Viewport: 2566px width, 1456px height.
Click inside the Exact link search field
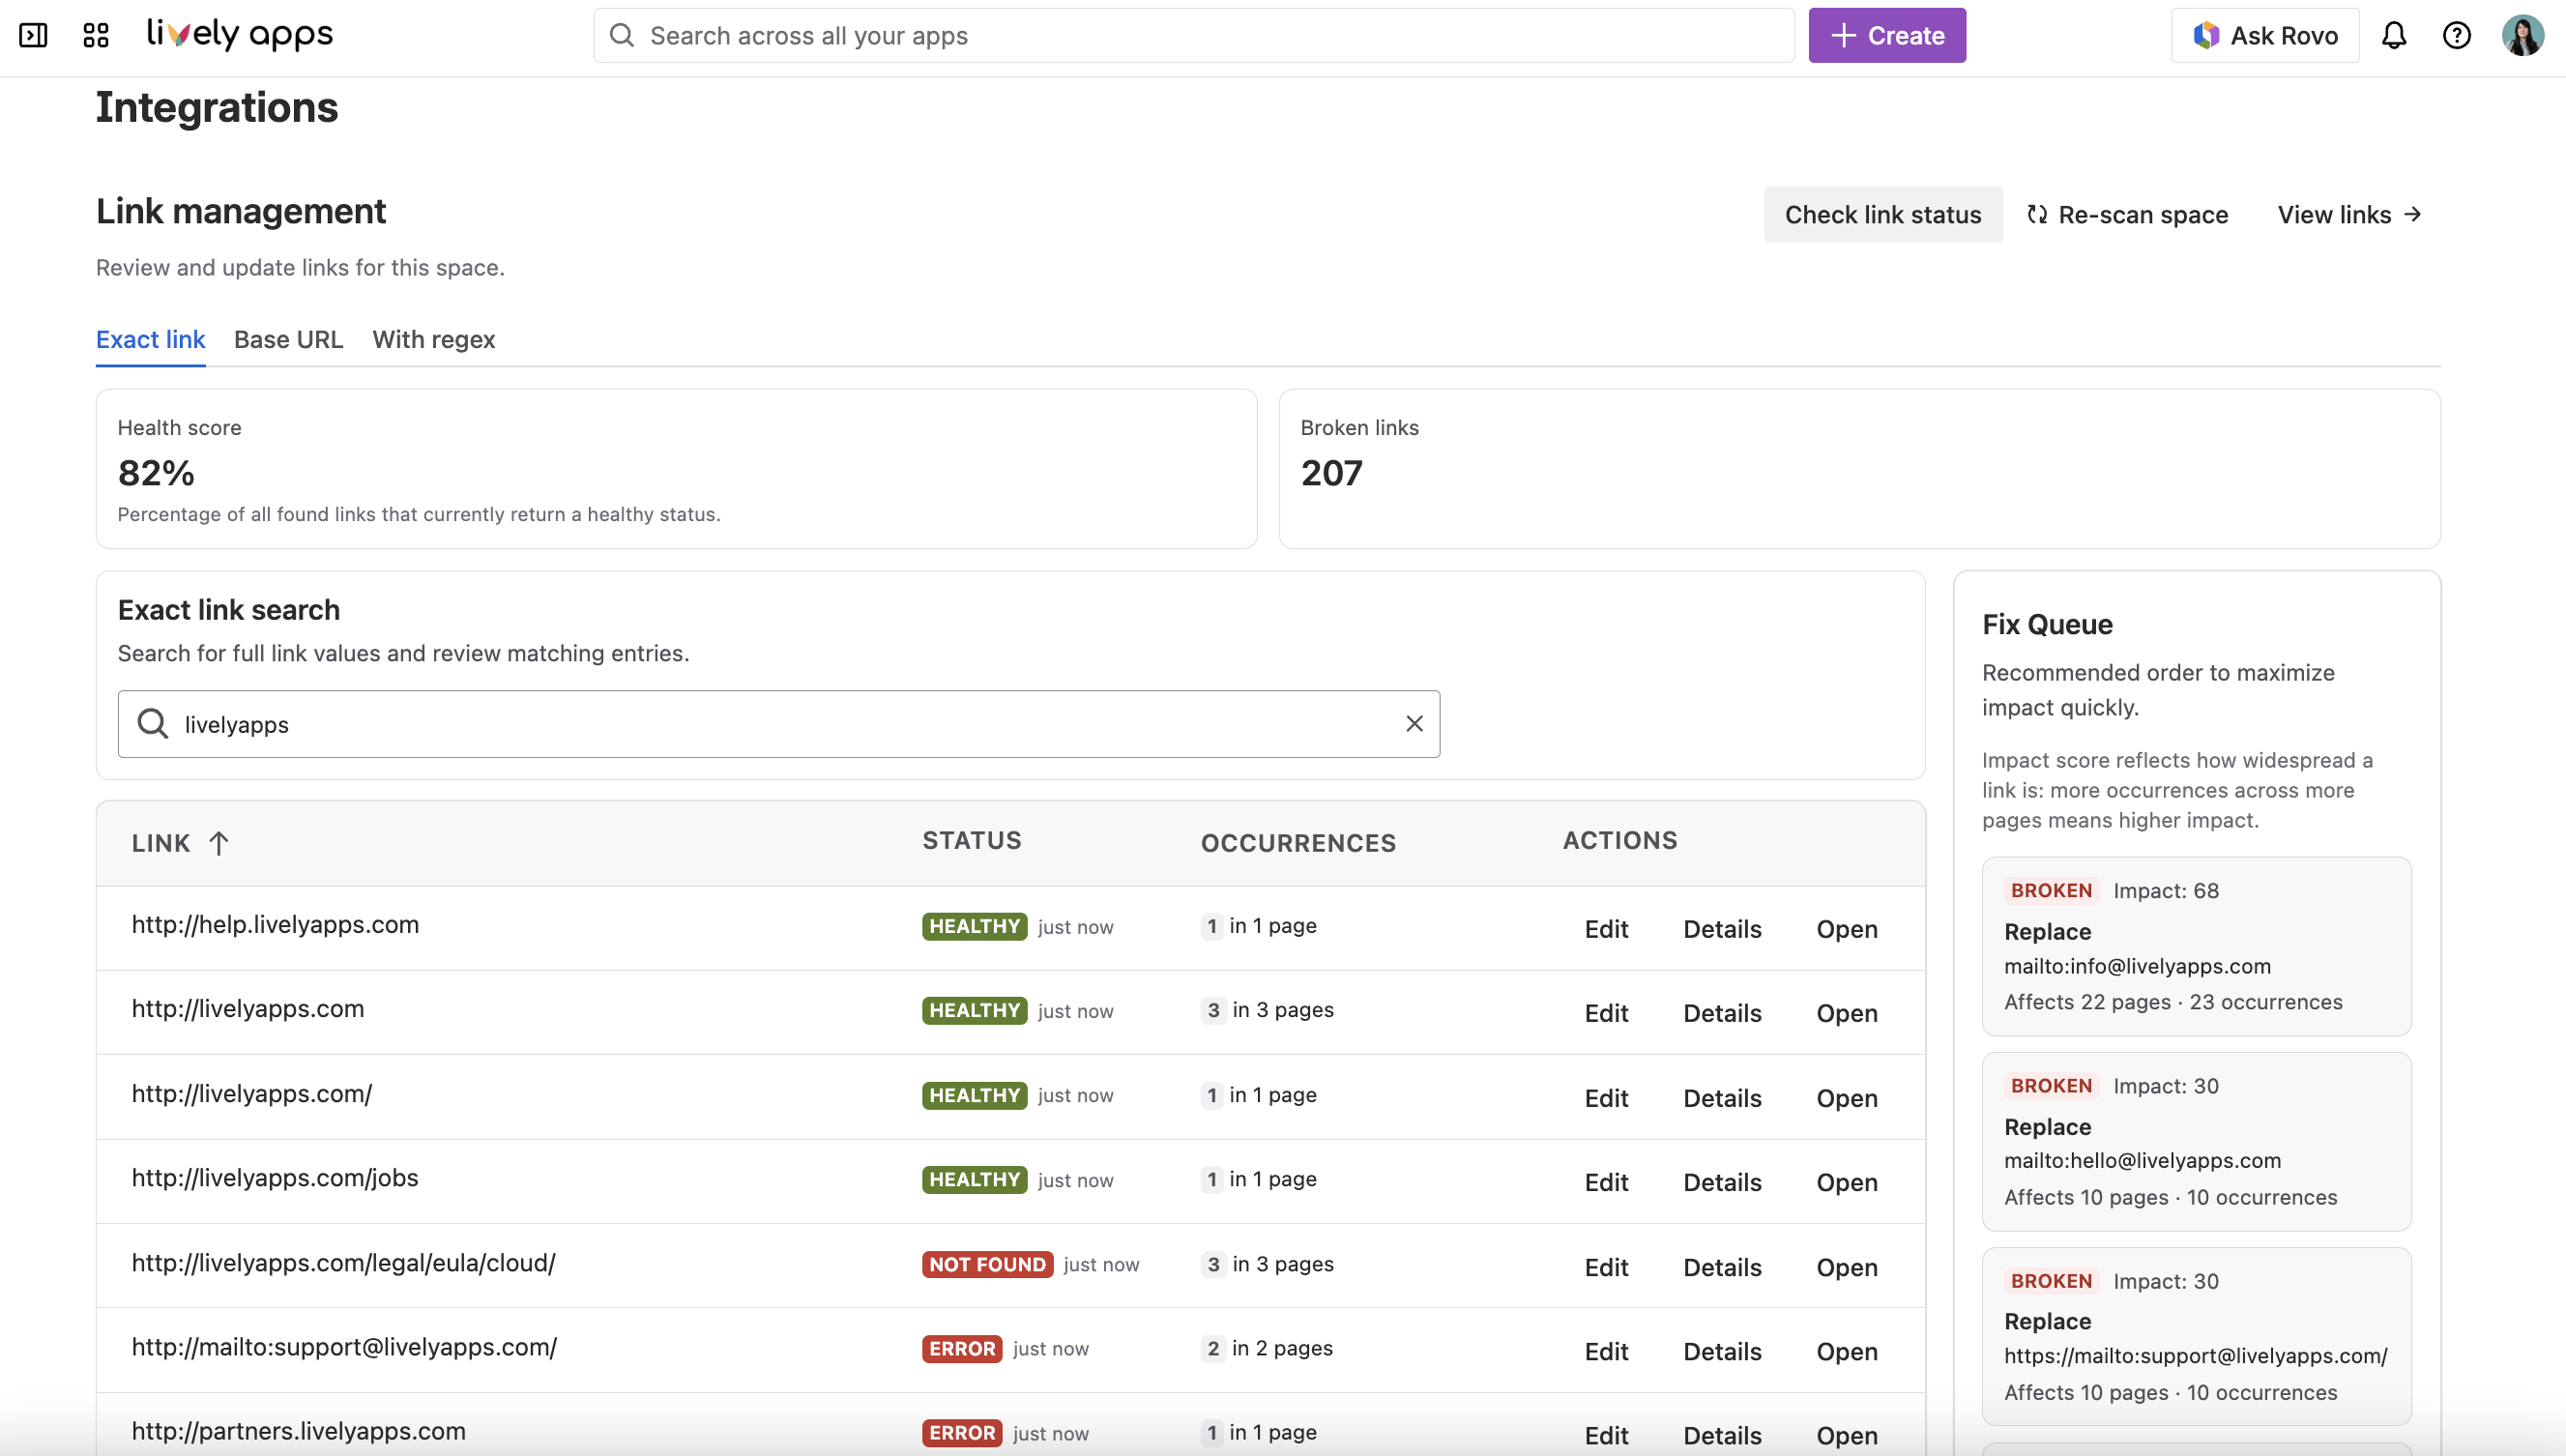(x=700, y=723)
